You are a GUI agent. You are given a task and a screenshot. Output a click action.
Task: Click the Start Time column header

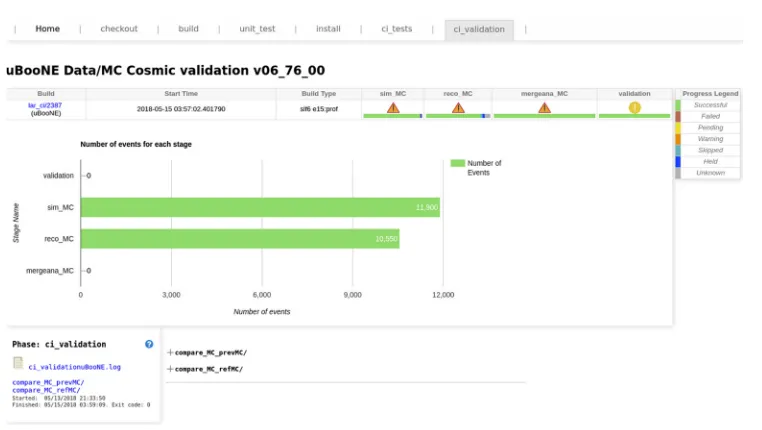coord(181,94)
